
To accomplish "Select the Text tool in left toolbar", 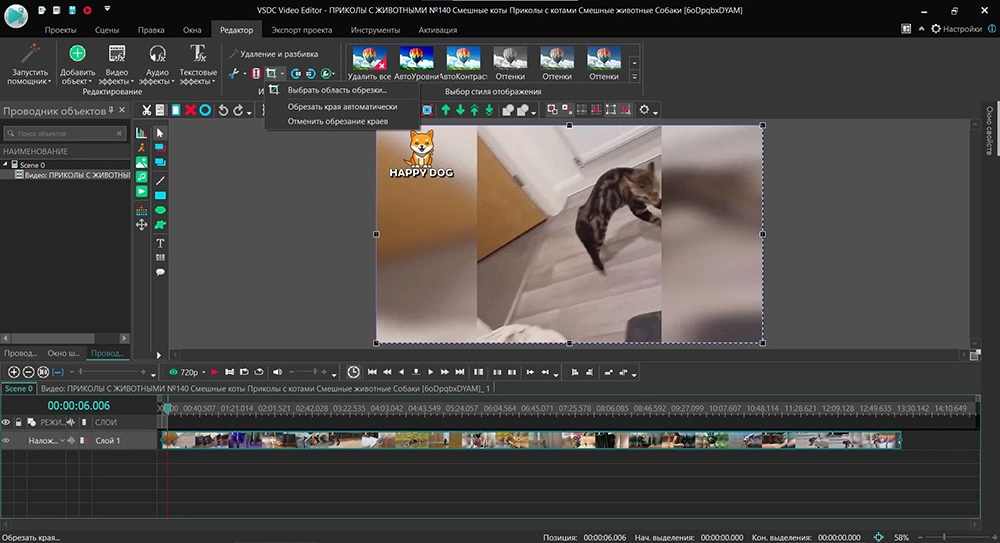I will tap(160, 243).
